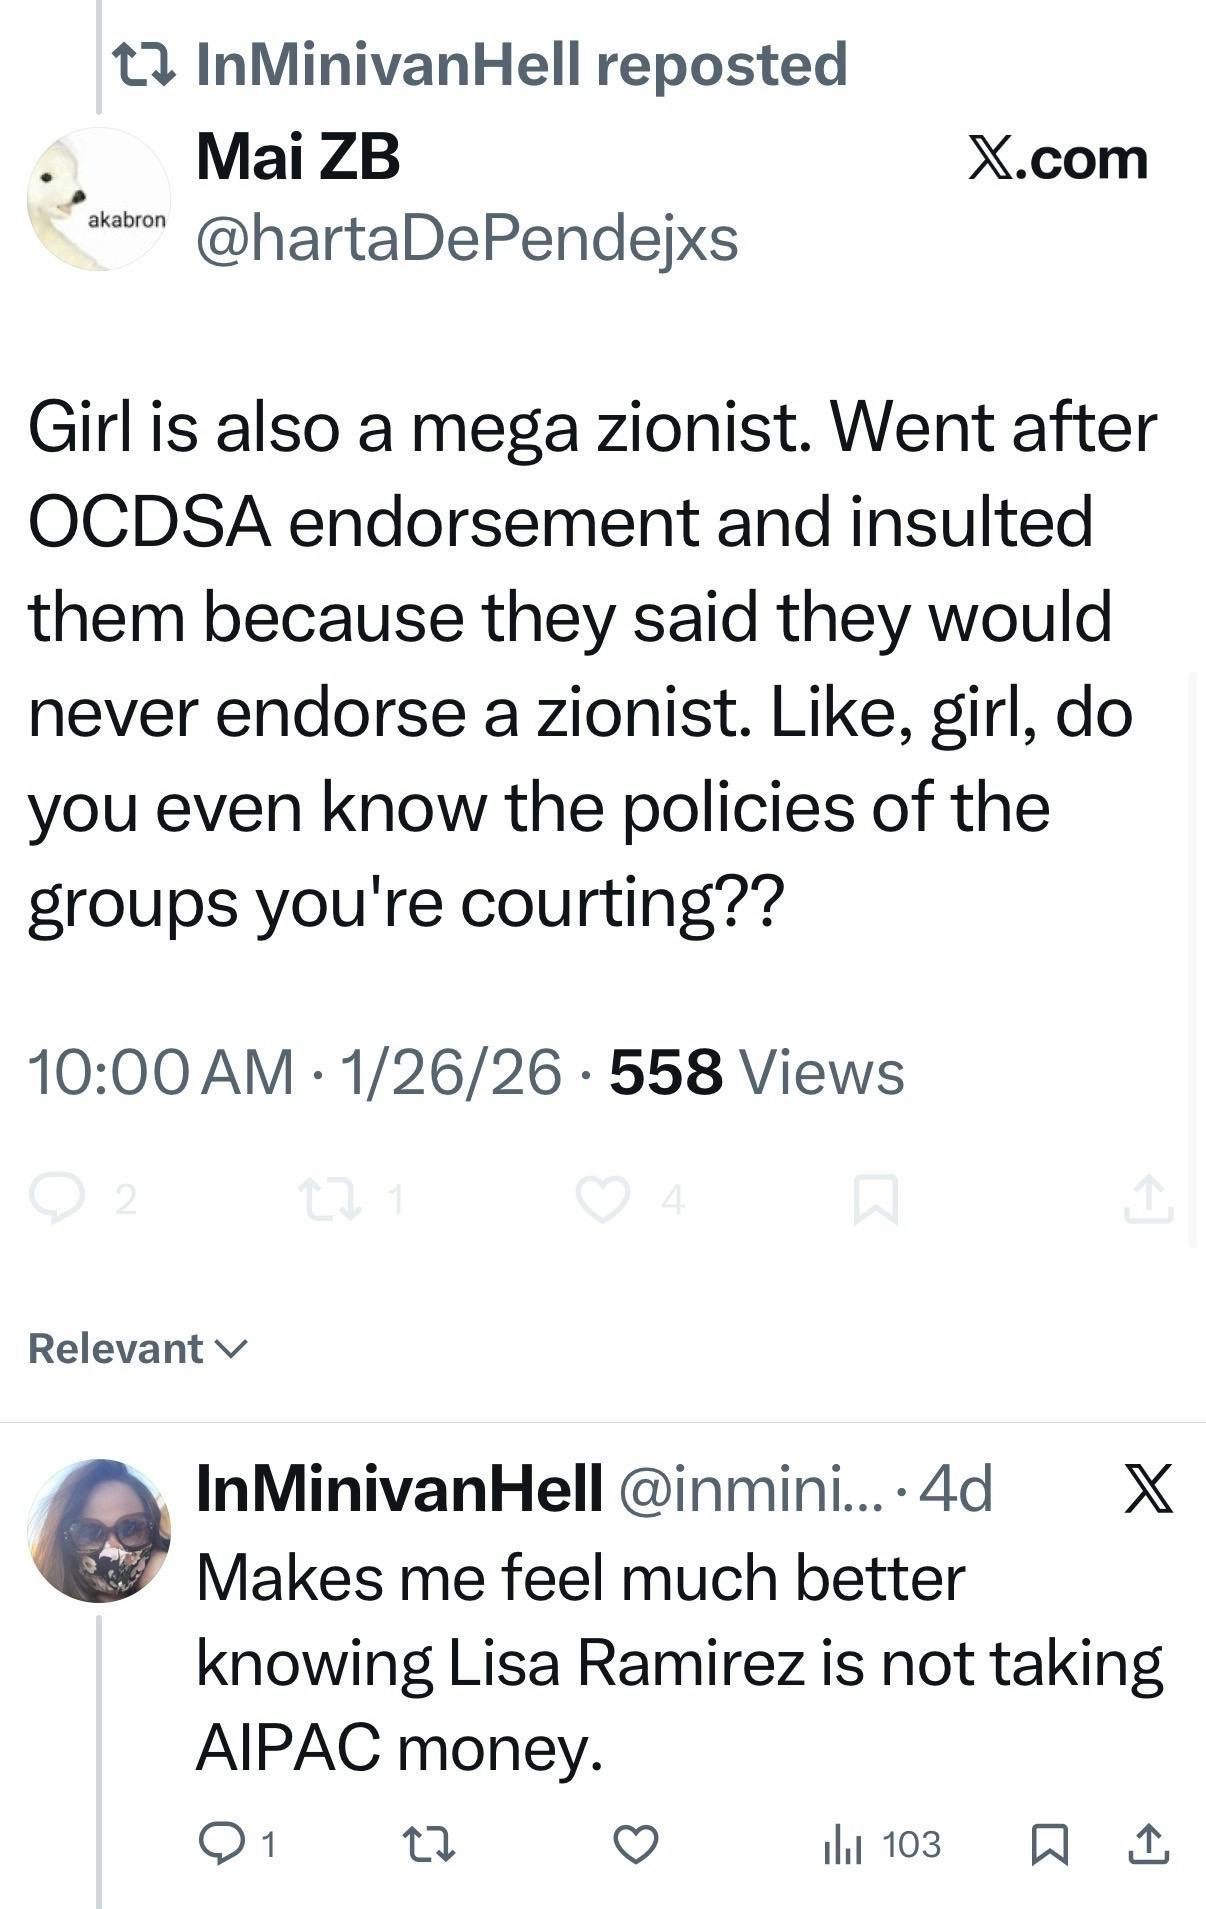Like InMinivanHell's reply about Lisa Ramirez
This screenshot has width=1206, height=1909.
point(635,1844)
